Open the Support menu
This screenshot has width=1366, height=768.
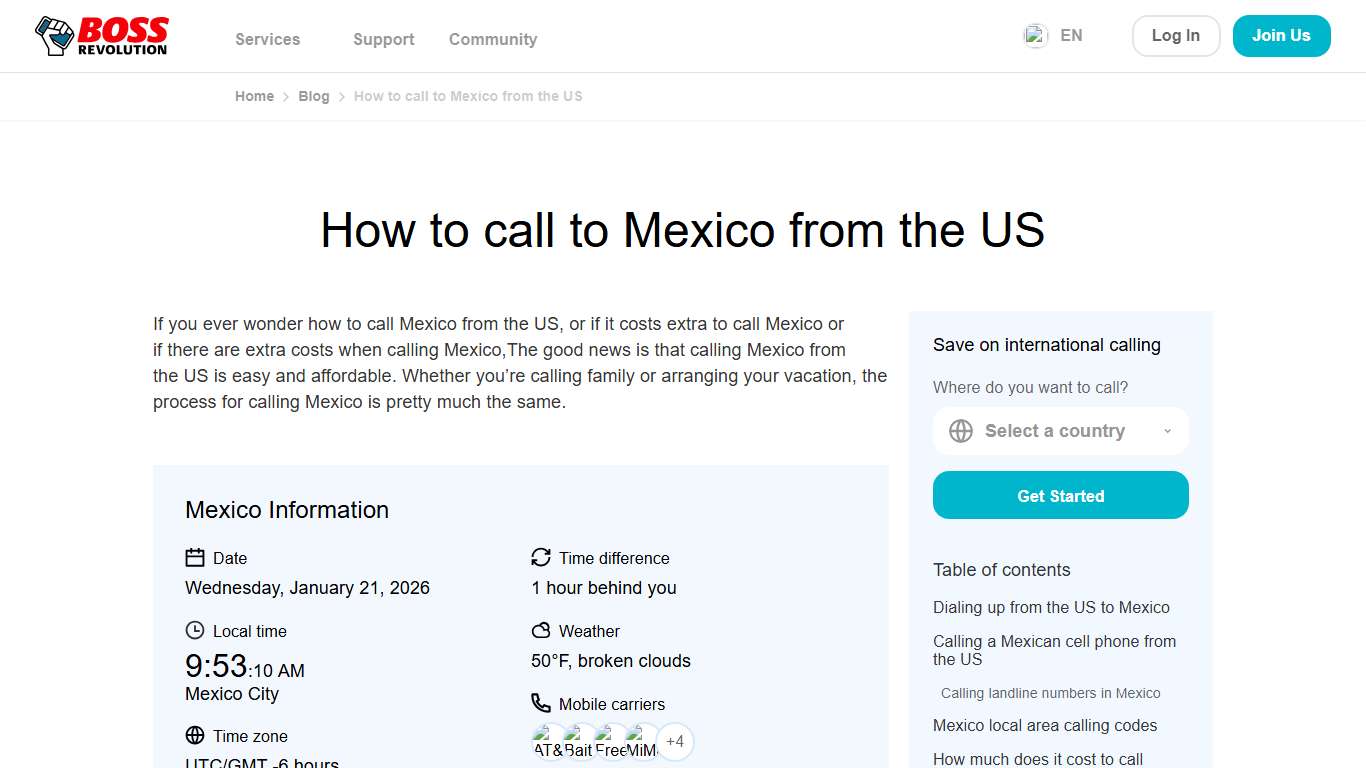click(383, 39)
